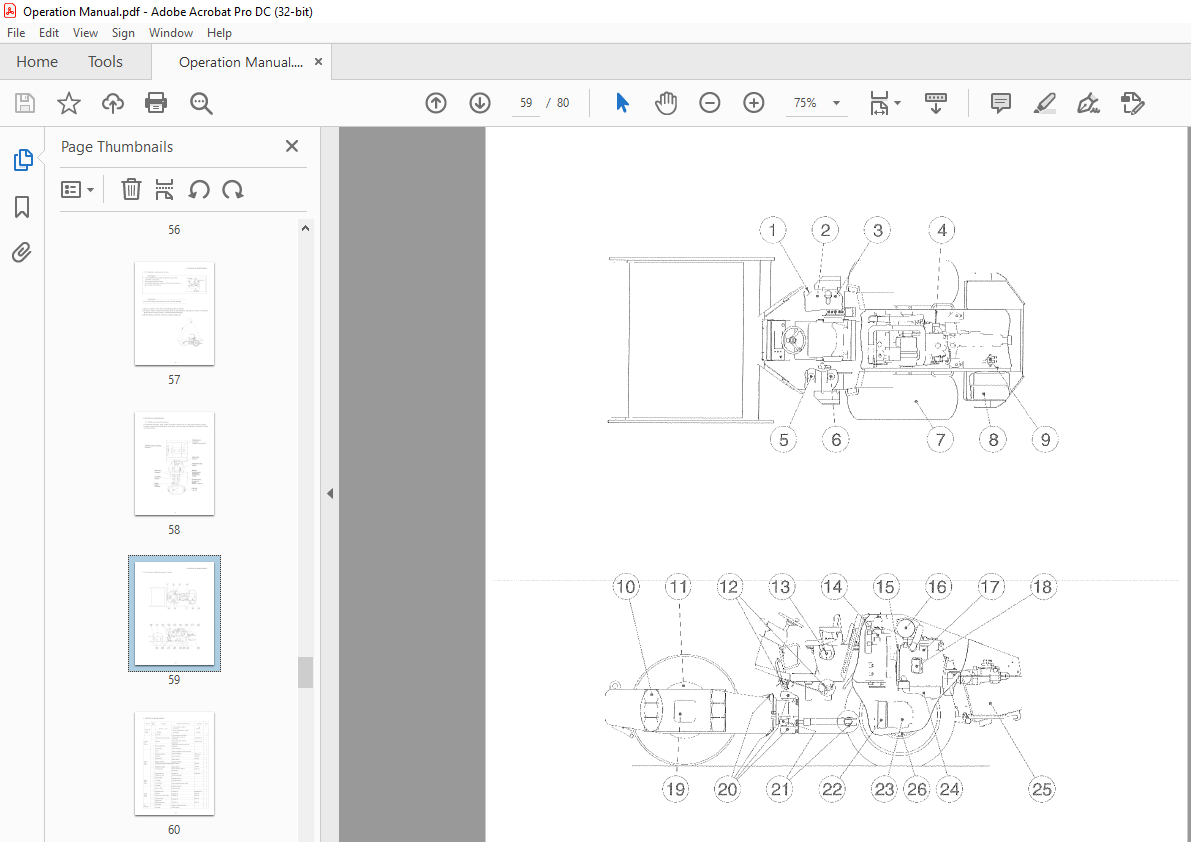Screen dimensions: 1191x842
Task: Add a comment sticky note
Action: pyautogui.click(x=1001, y=103)
